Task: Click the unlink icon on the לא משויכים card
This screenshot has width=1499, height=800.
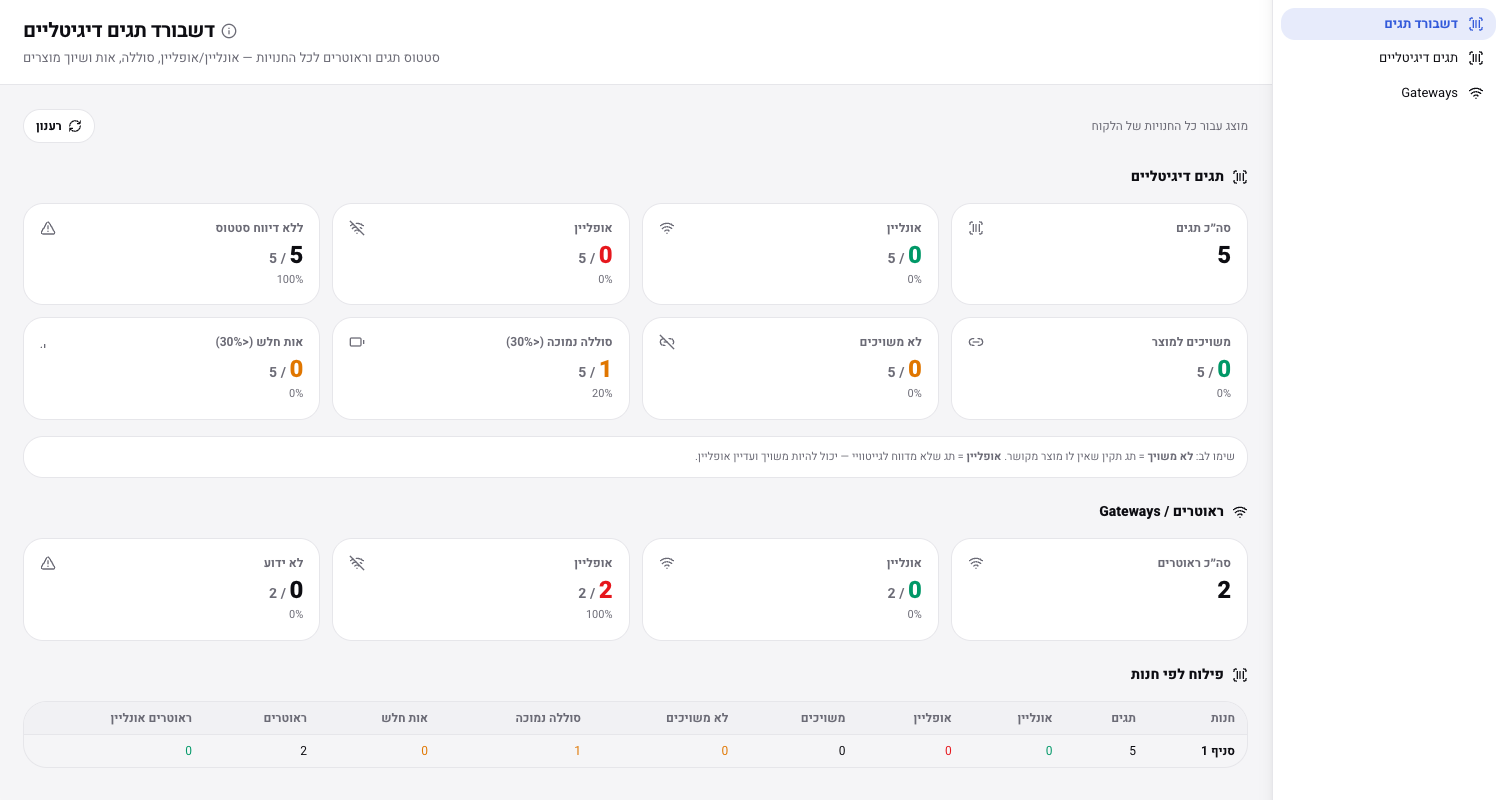Action: [x=667, y=342]
